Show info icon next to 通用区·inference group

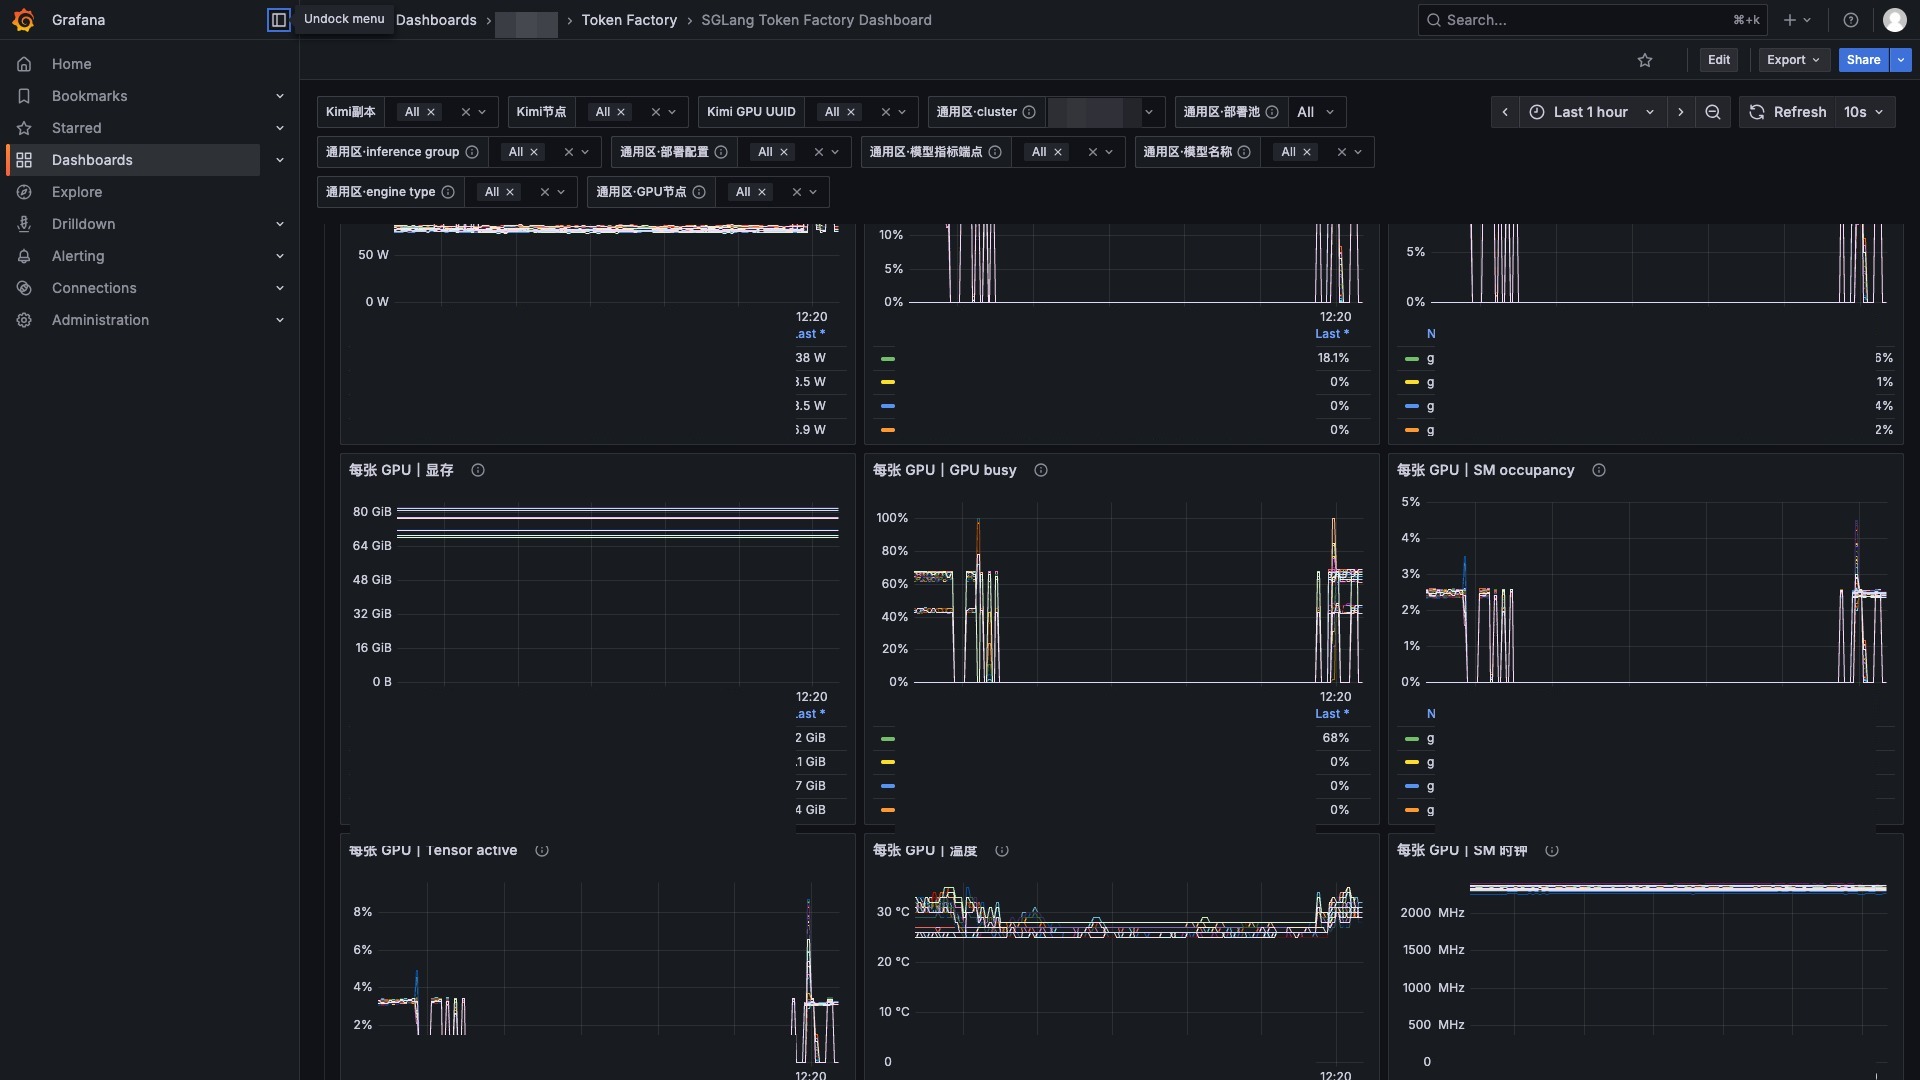tap(472, 152)
